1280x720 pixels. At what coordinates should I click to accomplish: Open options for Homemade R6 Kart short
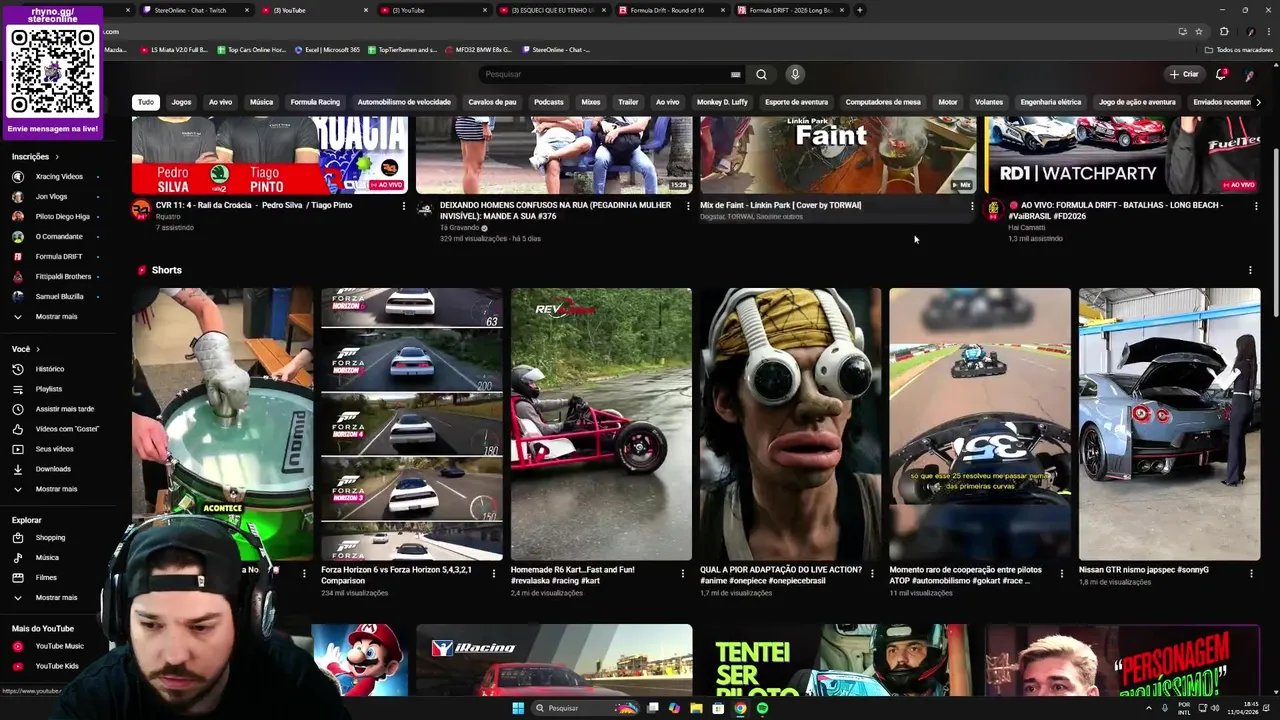[x=683, y=573]
